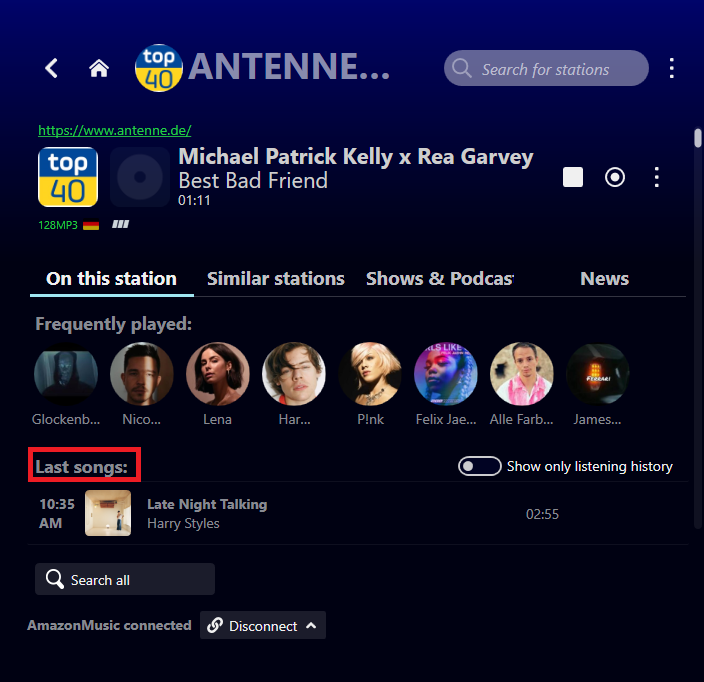Image resolution: width=704 pixels, height=682 pixels.
Task: Click the 02:55 song duration
Action: (542, 514)
